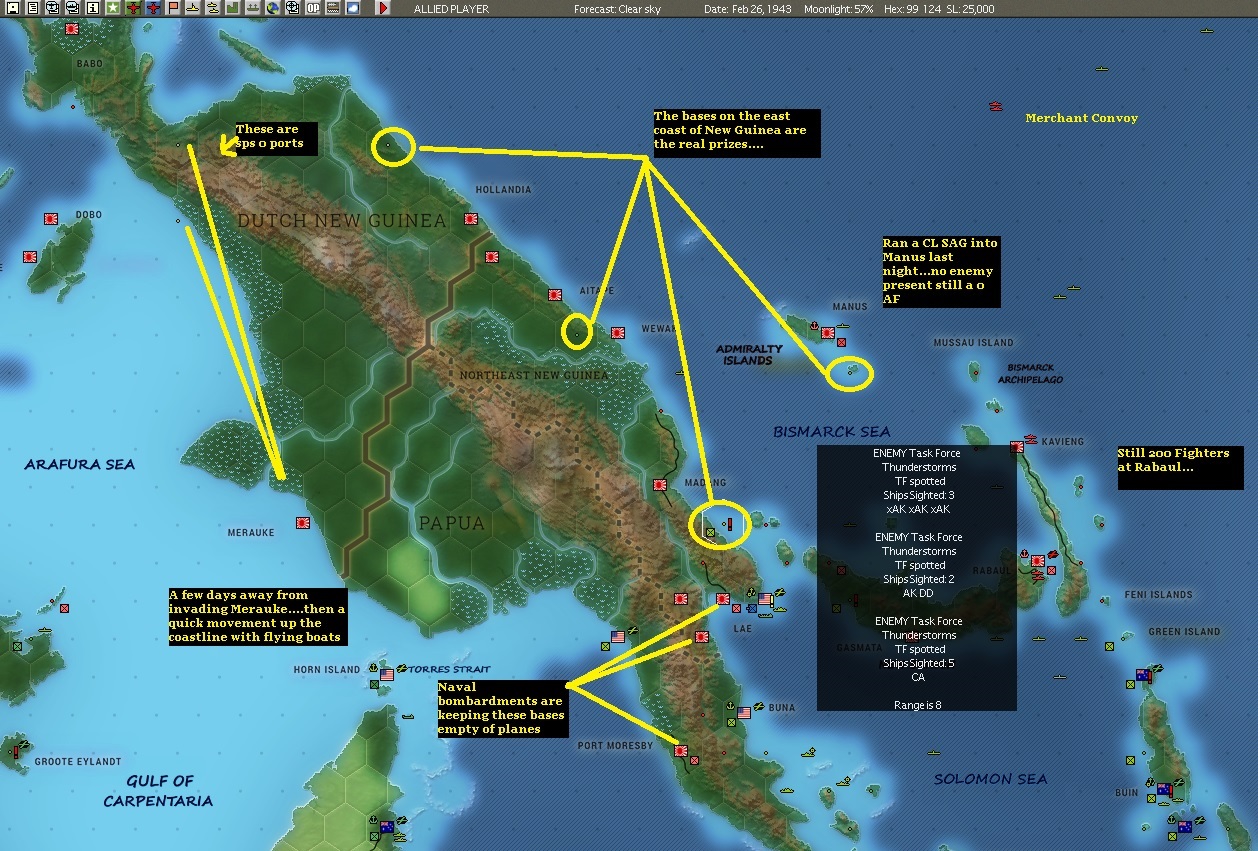Select the Japanese flag next to Aitape
Screen dimensions: 1258x851
click(x=555, y=295)
